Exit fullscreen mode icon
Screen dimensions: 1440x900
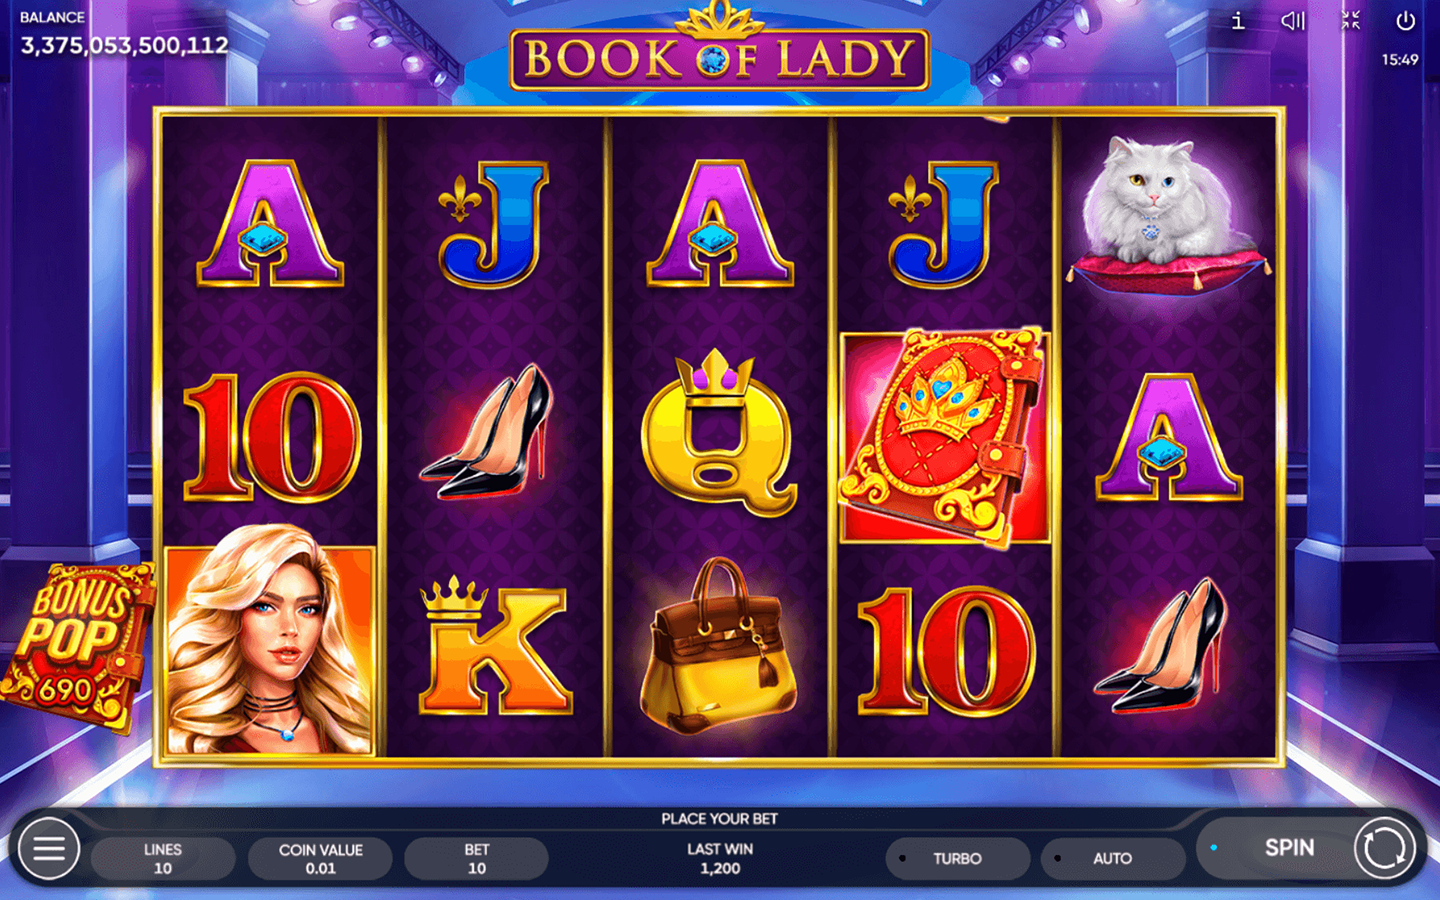(1350, 20)
